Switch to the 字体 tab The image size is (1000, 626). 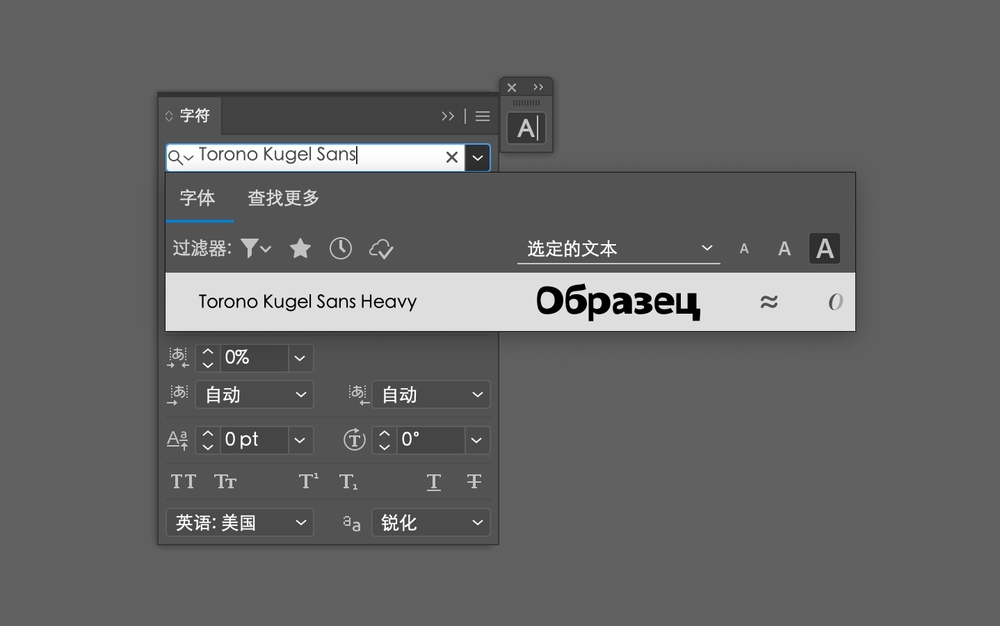click(x=198, y=198)
